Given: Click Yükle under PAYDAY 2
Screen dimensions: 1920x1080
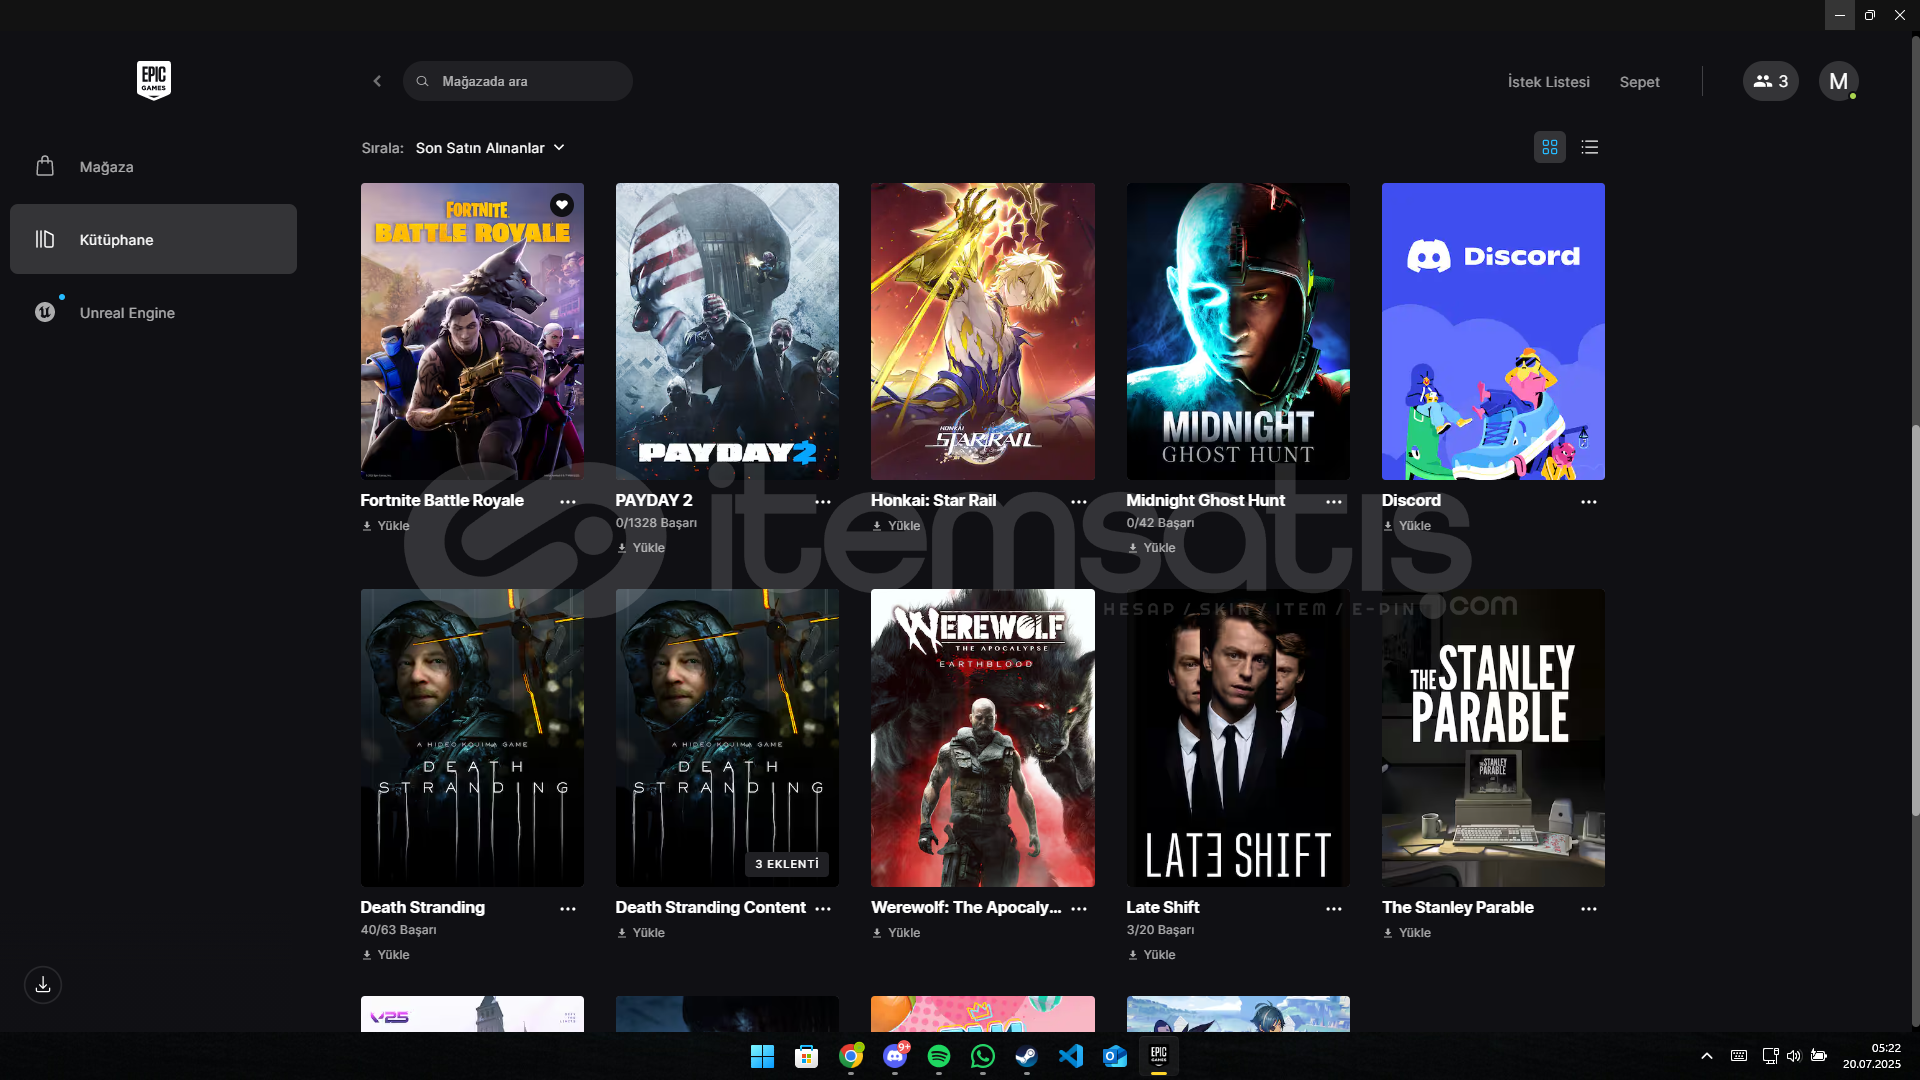Looking at the screenshot, I should pyautogui.click(x=641, y=548).
